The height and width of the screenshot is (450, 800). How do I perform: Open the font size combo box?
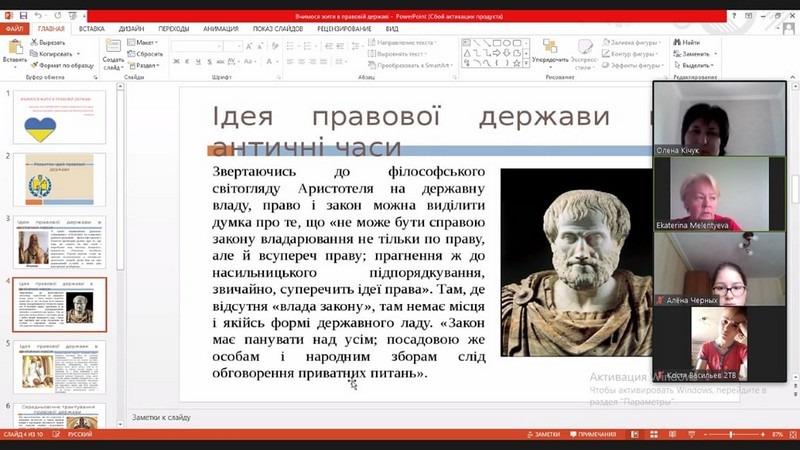[233, 46]
